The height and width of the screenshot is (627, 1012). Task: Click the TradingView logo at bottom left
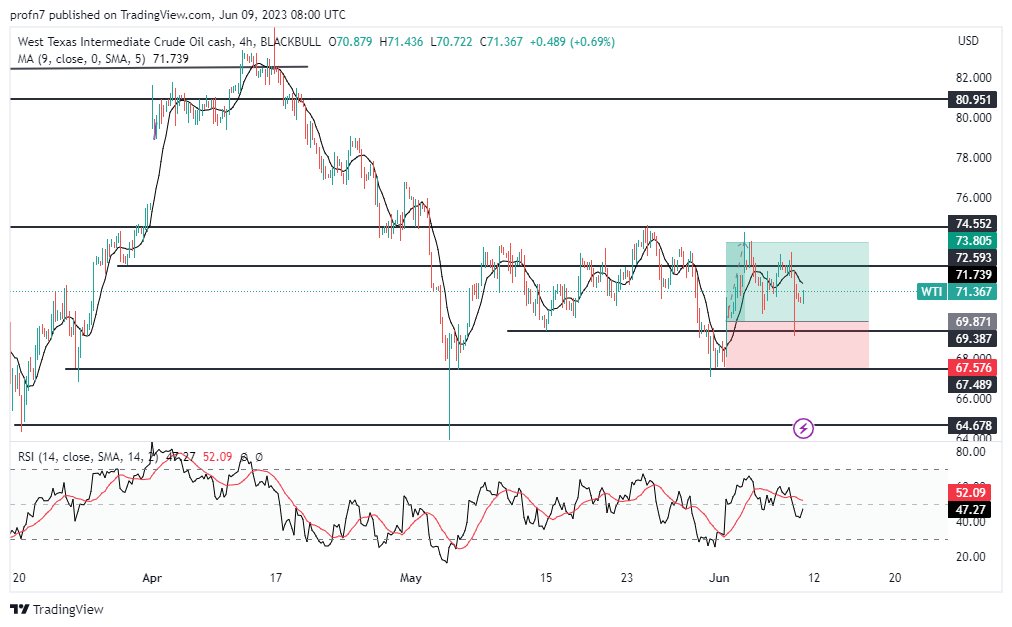pos(55,608)
